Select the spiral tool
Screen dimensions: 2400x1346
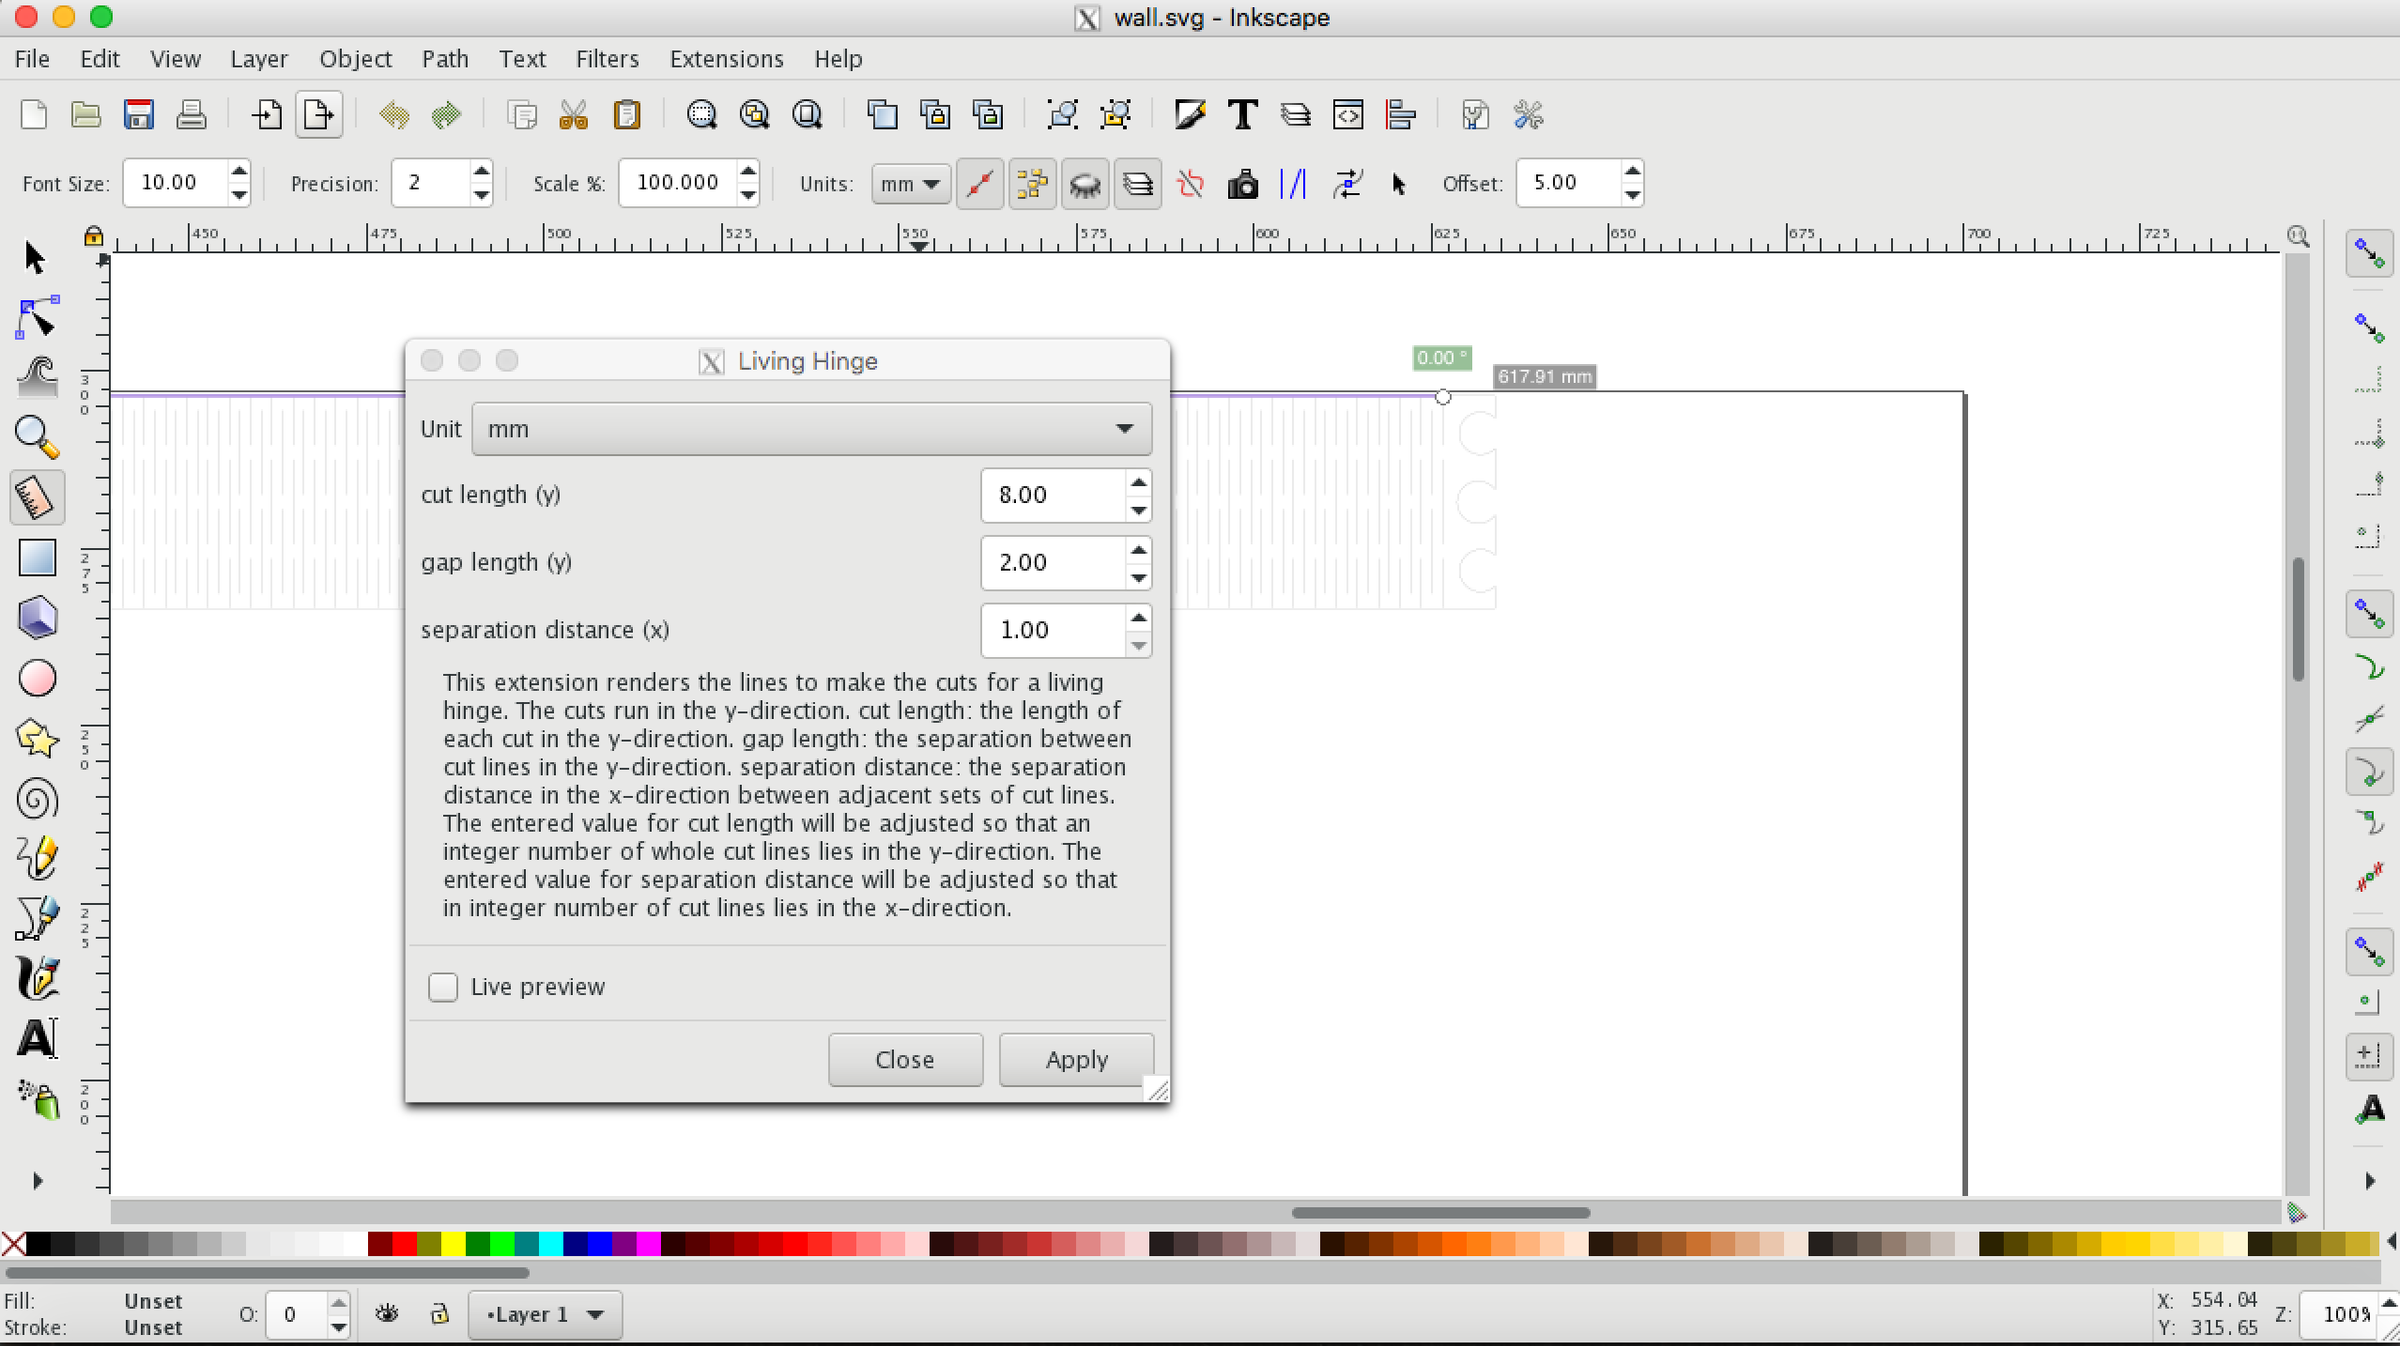(x=37, y=799)
